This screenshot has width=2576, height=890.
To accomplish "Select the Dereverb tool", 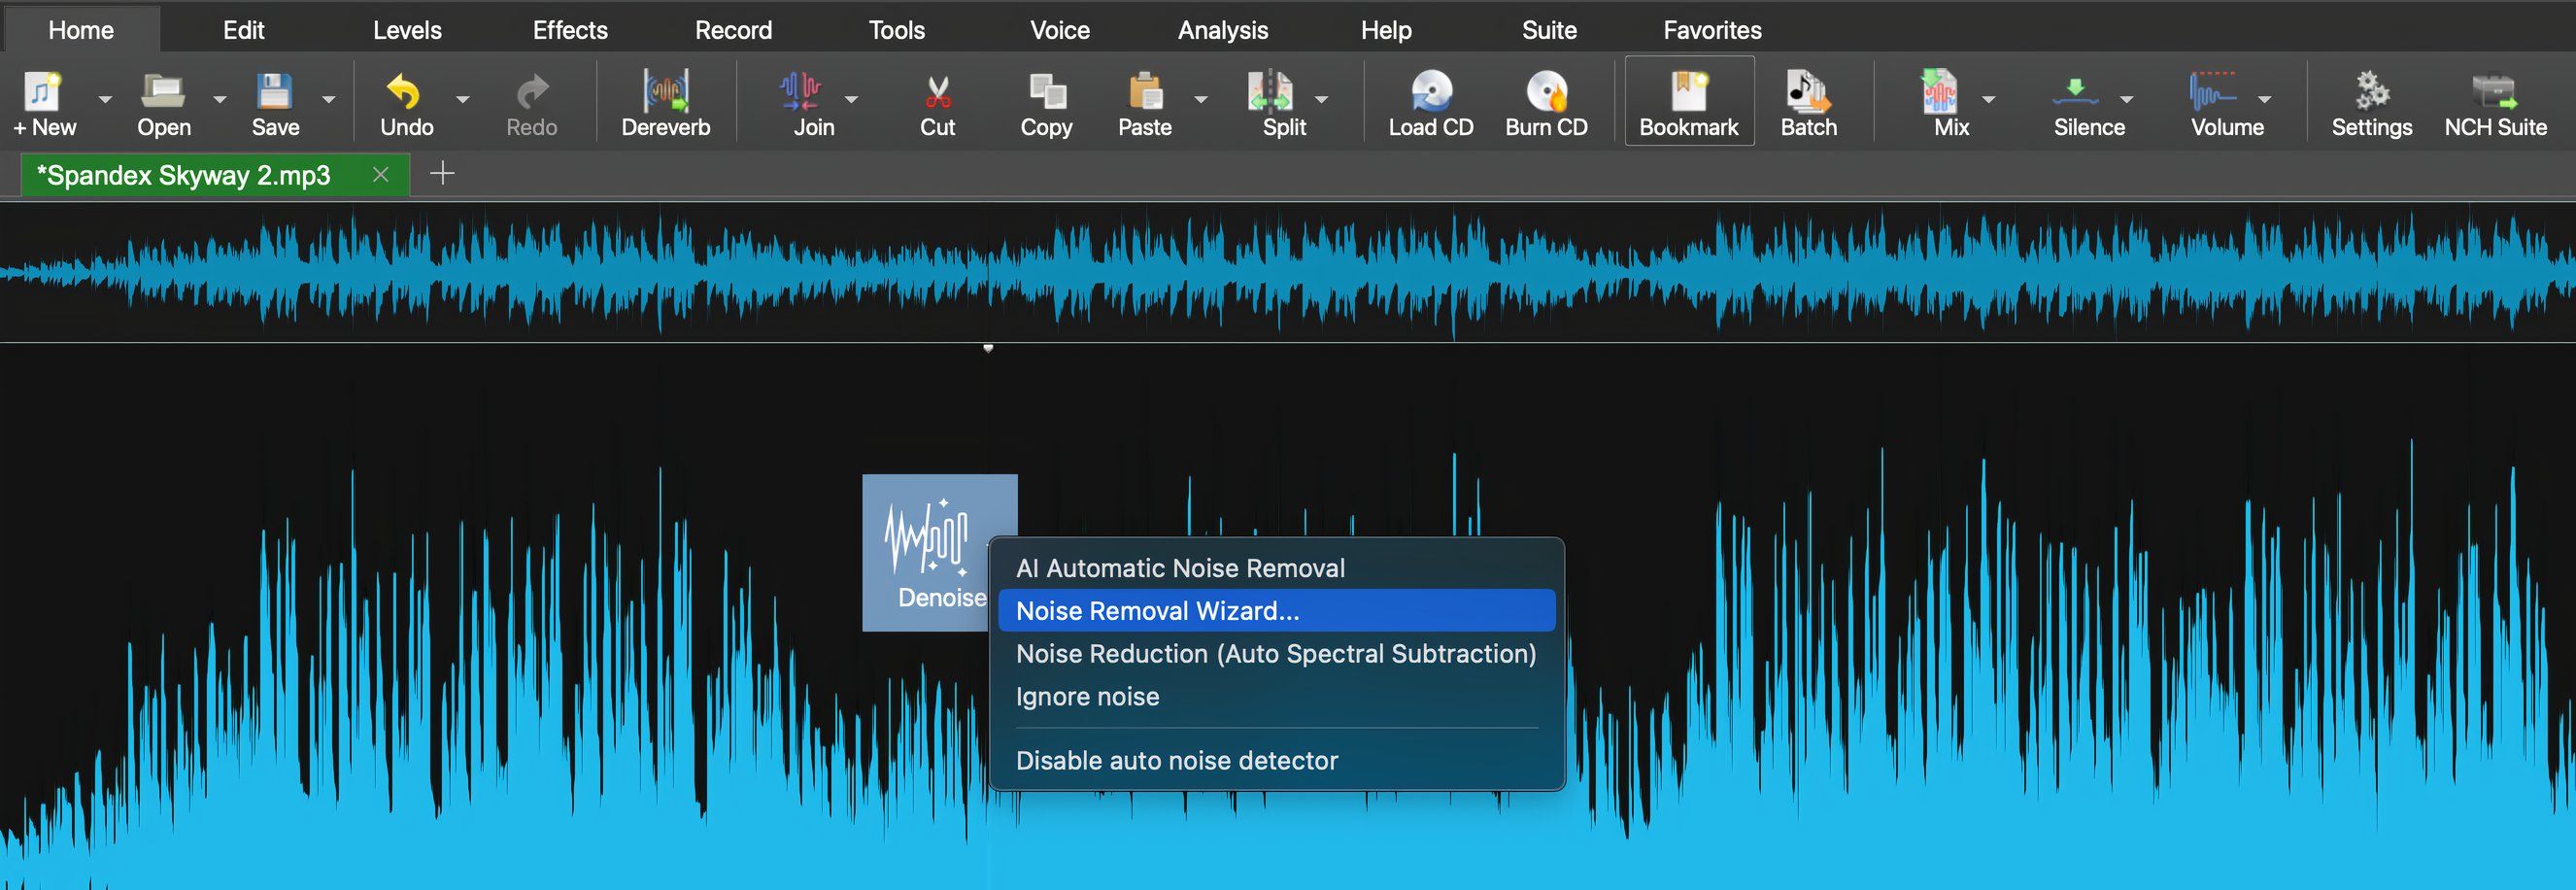I will (x=663, y=100).
